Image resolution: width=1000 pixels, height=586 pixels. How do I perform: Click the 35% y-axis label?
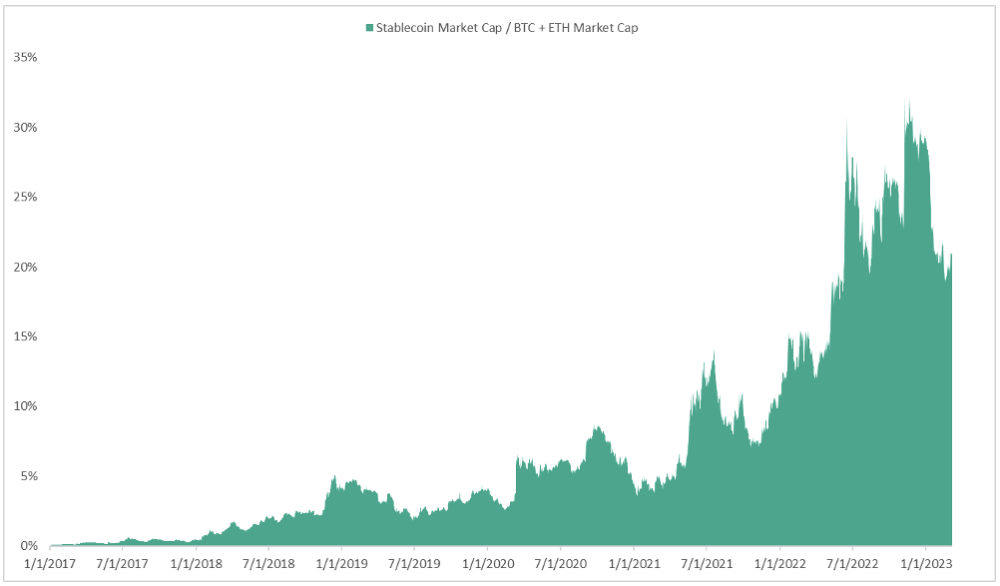pos(25,57)
